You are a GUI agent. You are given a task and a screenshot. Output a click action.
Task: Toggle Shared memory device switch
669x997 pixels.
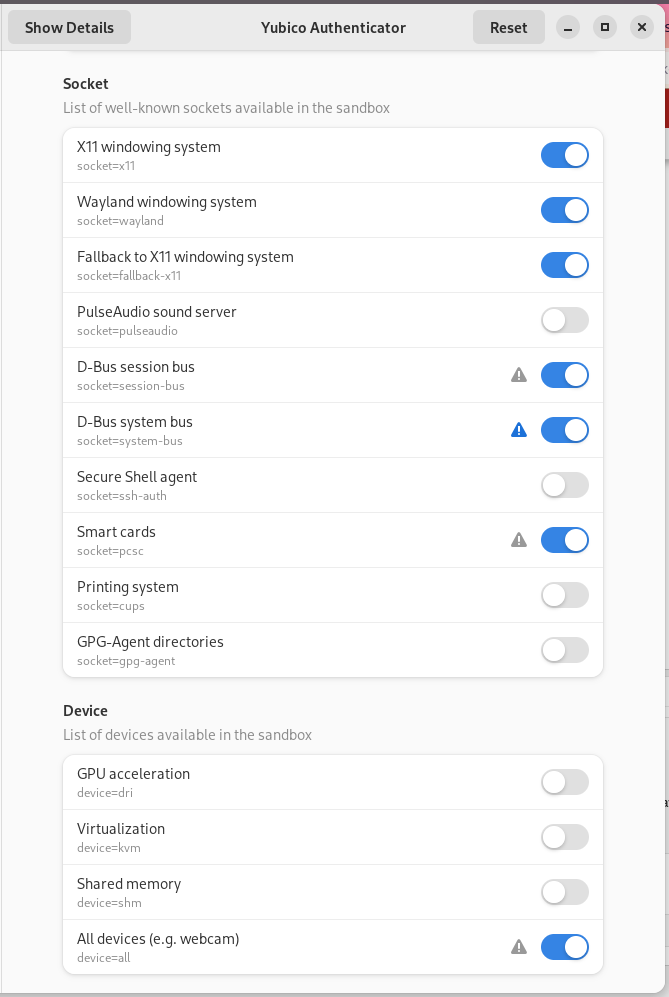tap(564, 892)
